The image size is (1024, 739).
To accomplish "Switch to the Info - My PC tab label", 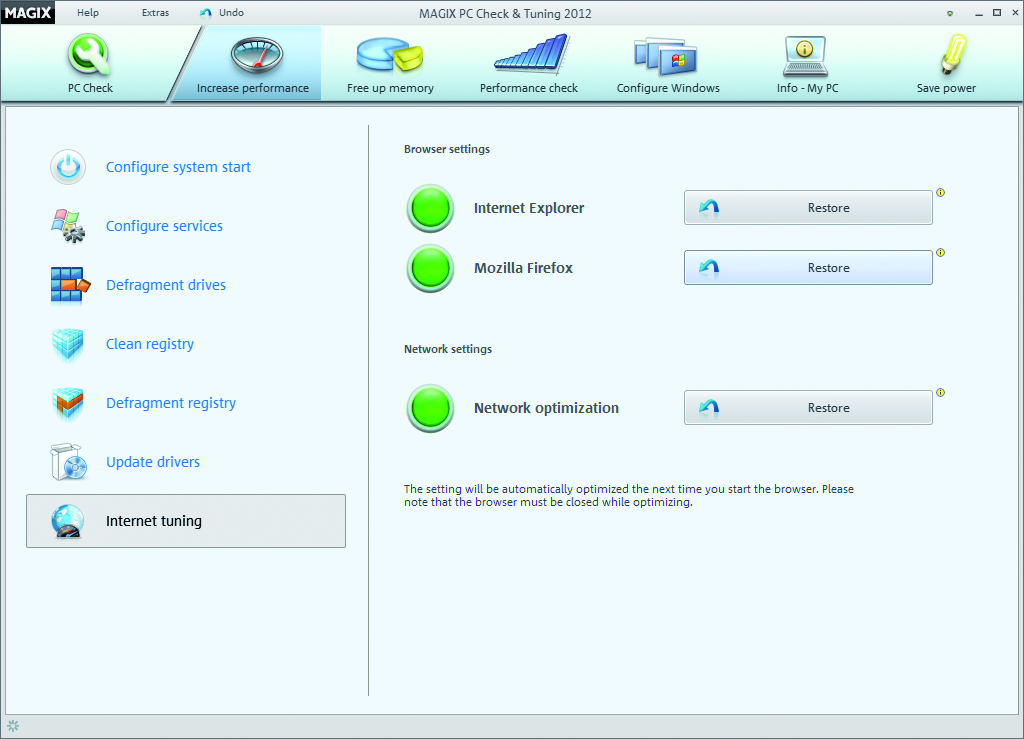I will 807,88.
